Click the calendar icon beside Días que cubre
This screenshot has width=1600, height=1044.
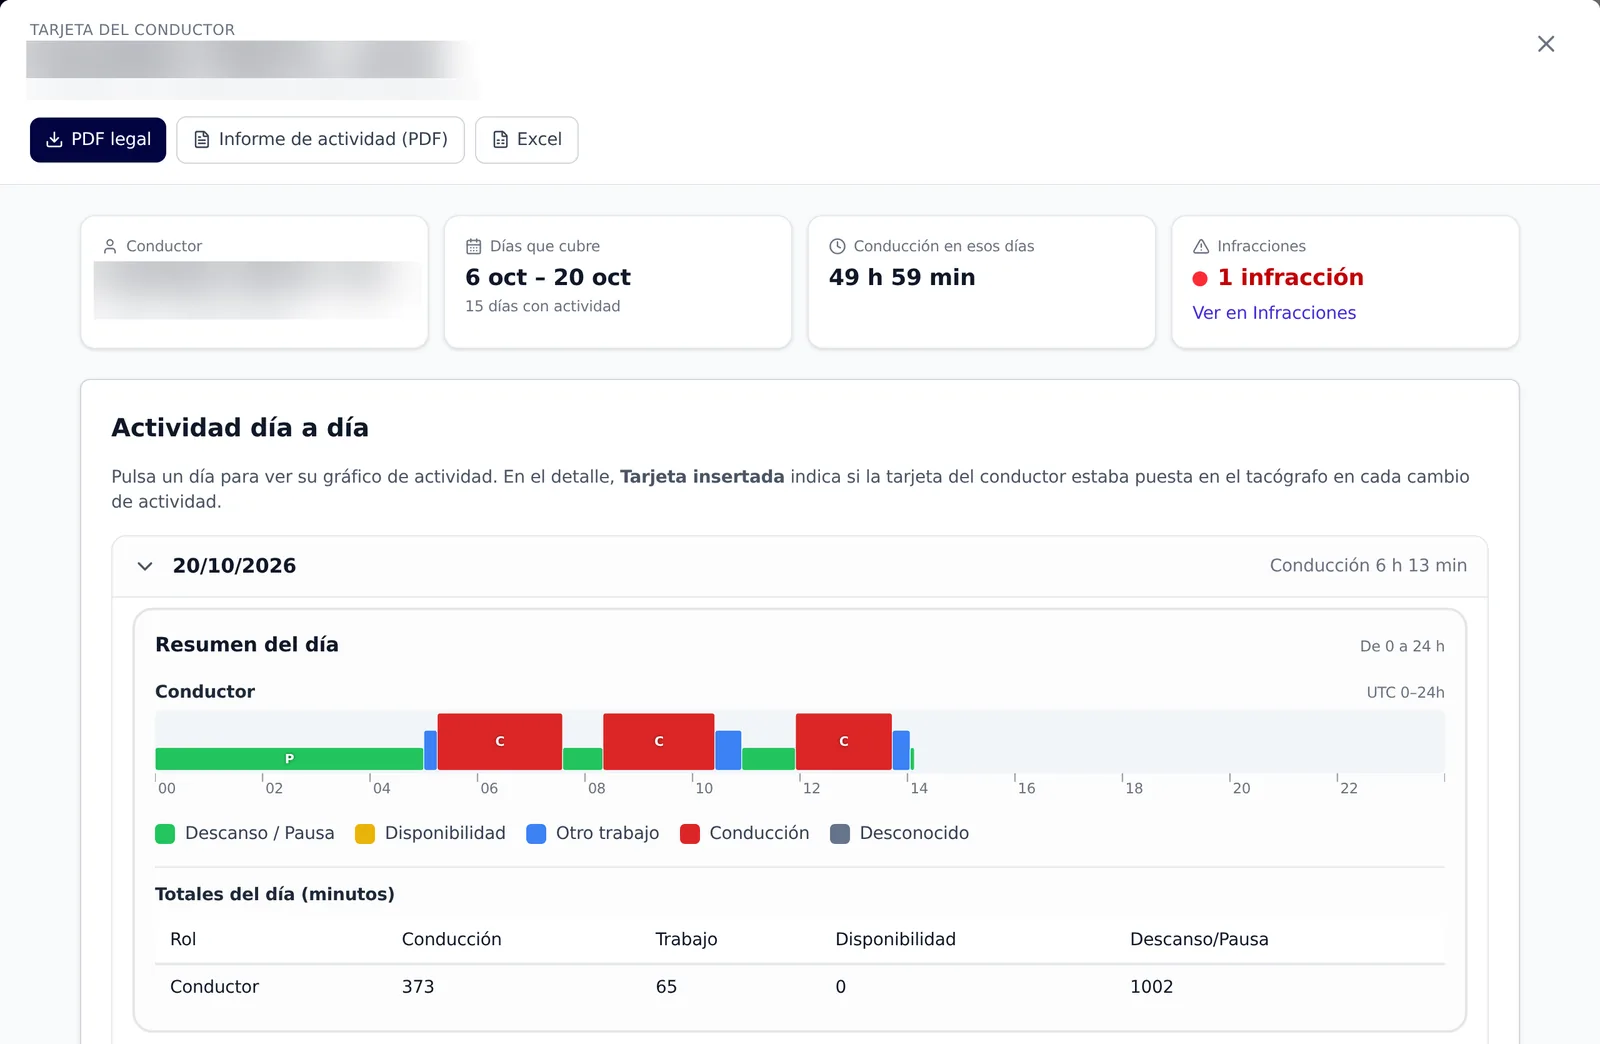[x=474, y=246]
